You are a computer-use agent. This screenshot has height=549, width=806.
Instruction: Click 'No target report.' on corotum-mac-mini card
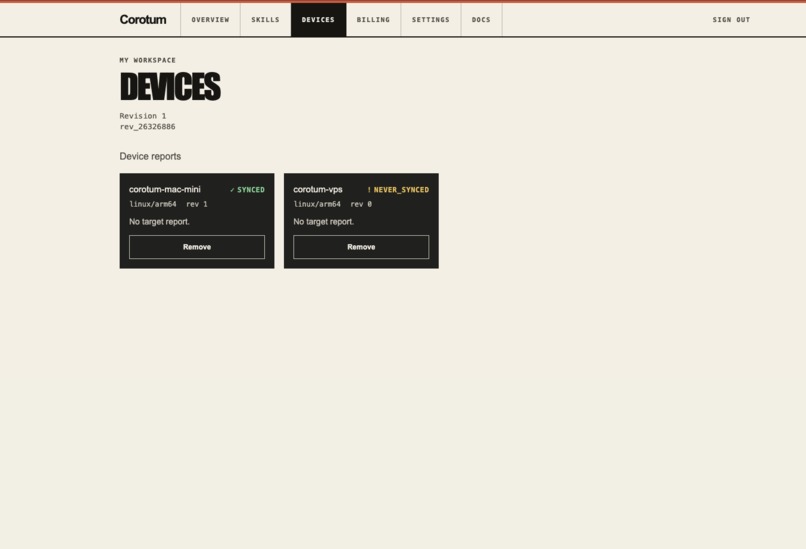point(159,222)
